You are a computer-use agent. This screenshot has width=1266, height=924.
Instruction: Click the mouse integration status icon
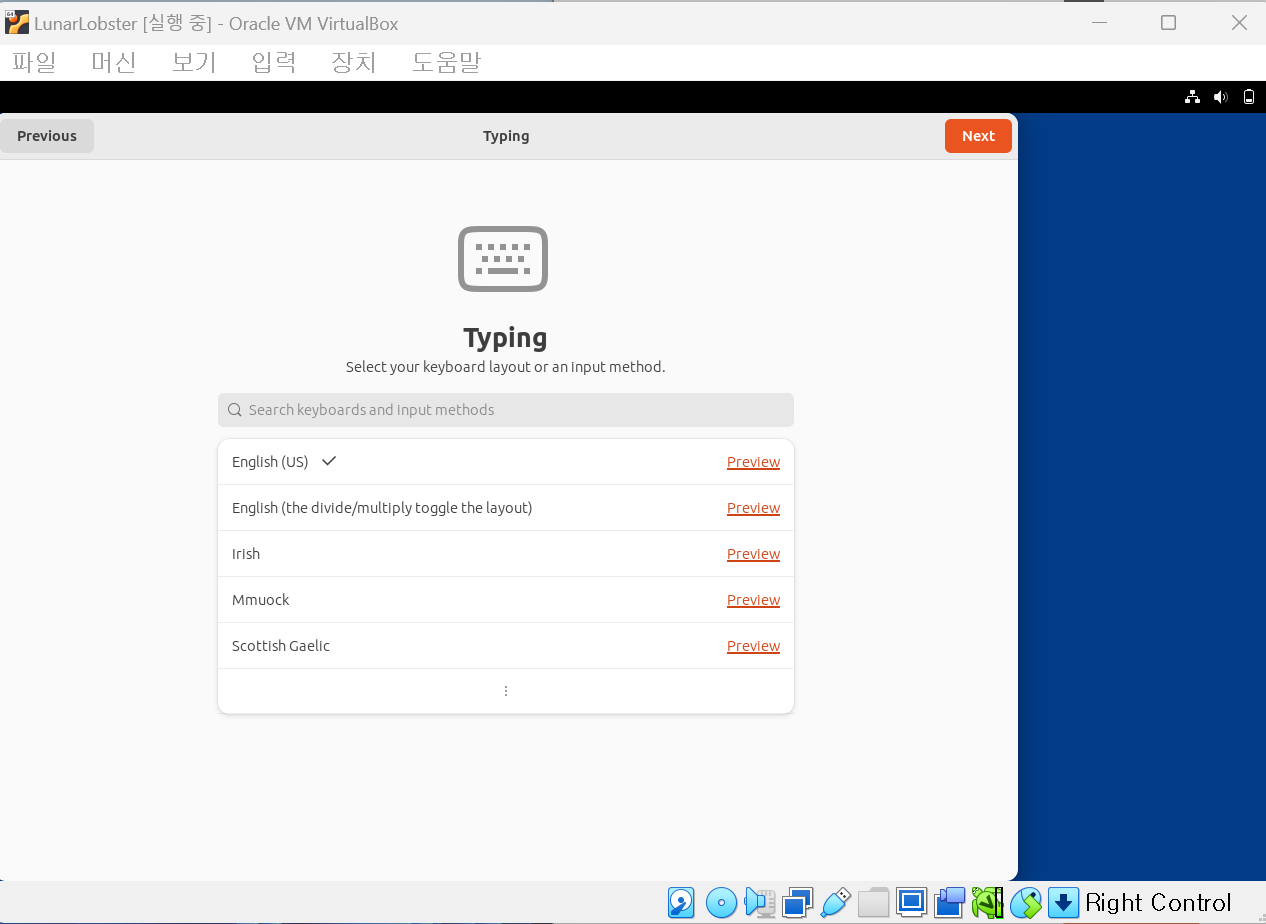click(1026, 903)
